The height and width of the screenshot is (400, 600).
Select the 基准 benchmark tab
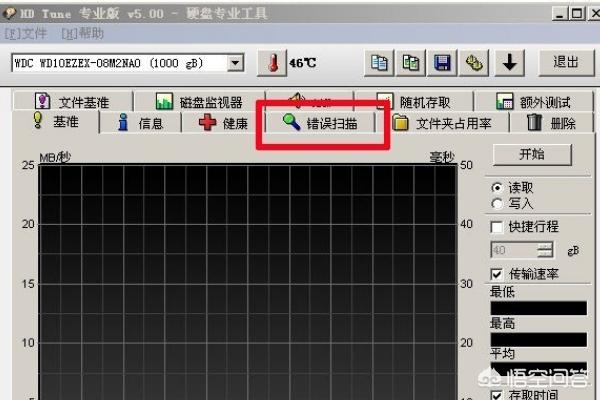tap(56, 122)
